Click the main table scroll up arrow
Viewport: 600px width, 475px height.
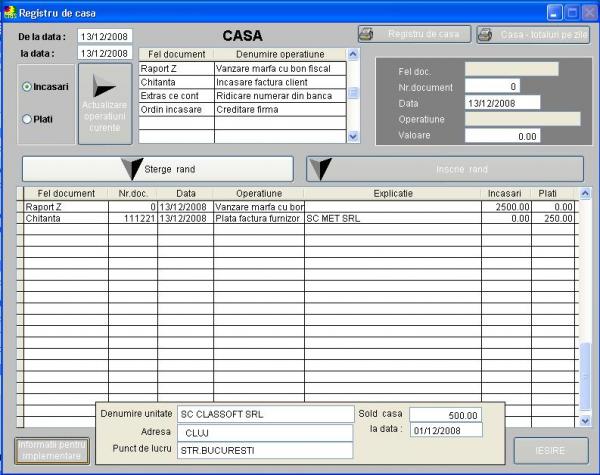(585, 193)
